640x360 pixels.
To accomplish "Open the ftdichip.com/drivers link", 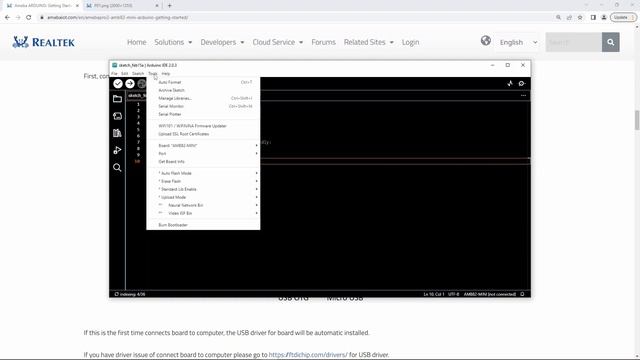I will (308, 355).
